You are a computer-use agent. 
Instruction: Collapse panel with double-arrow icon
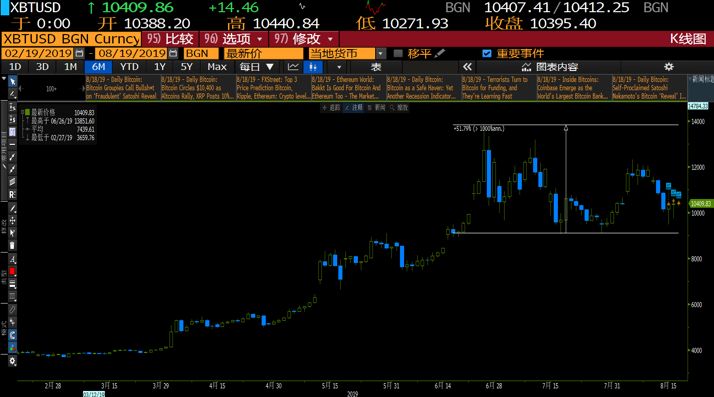(467, 67)
